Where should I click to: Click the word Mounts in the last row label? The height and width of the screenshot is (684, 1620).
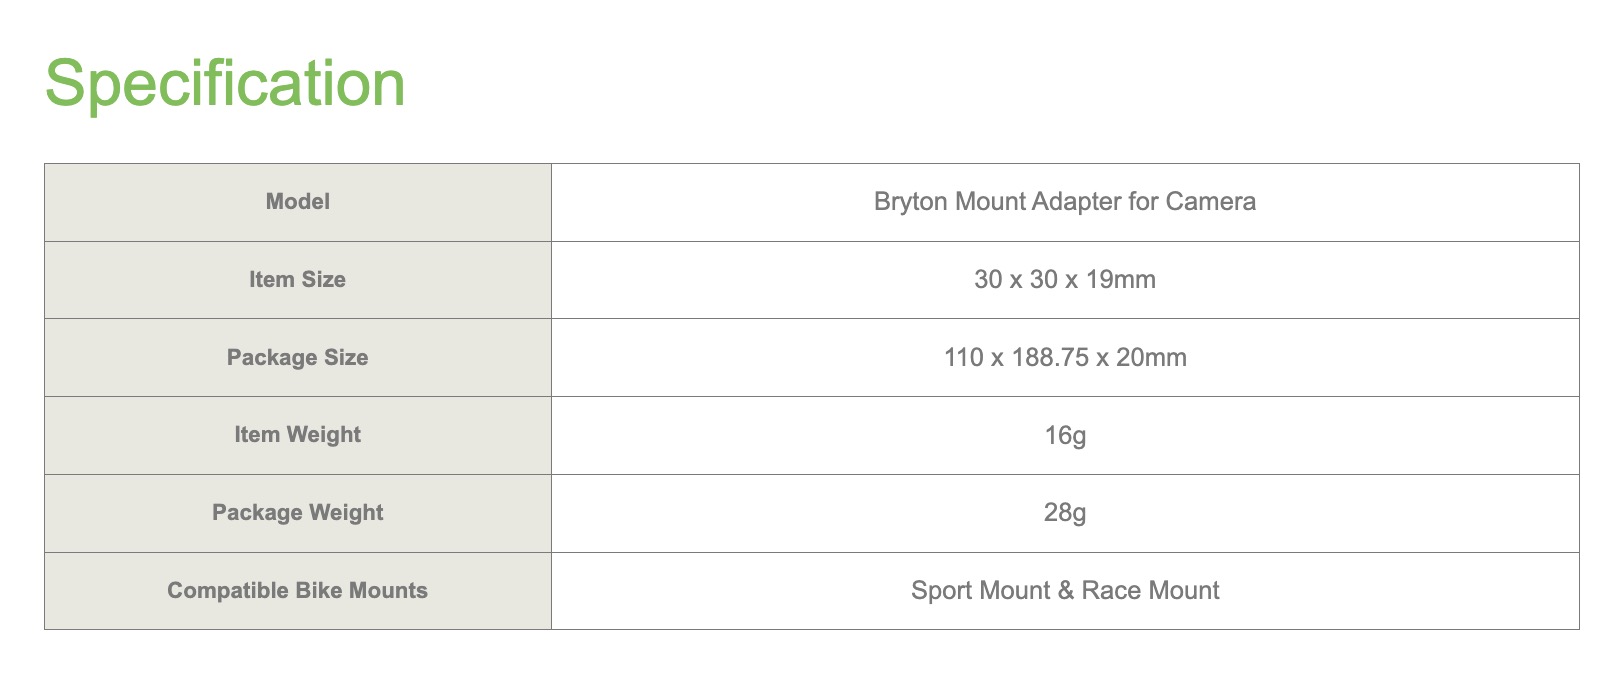tap(389, 591)
